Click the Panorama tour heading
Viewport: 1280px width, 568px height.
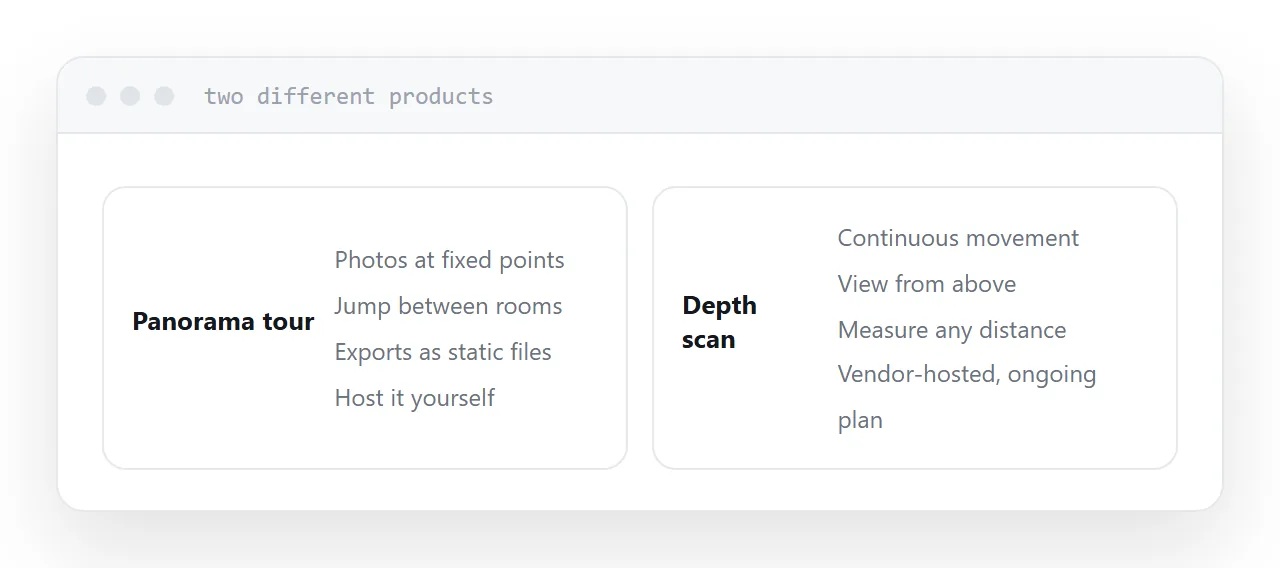point(223,322)
